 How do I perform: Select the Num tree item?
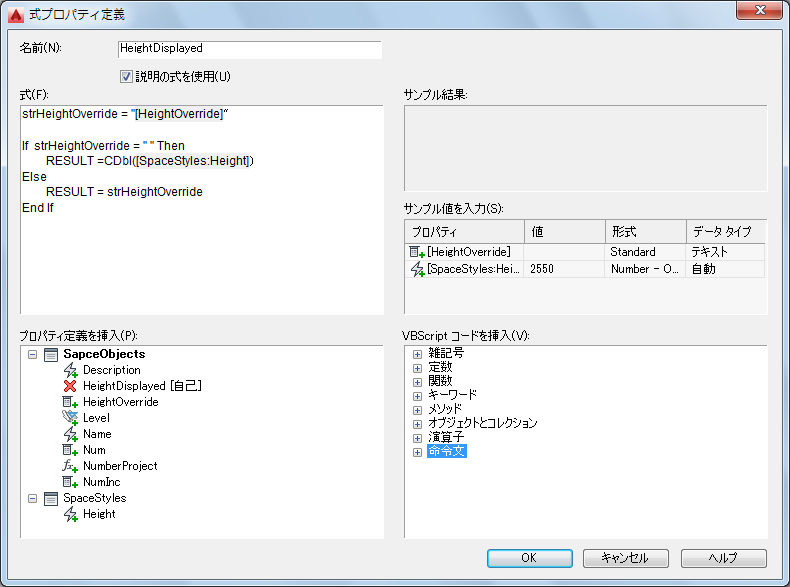94,450
